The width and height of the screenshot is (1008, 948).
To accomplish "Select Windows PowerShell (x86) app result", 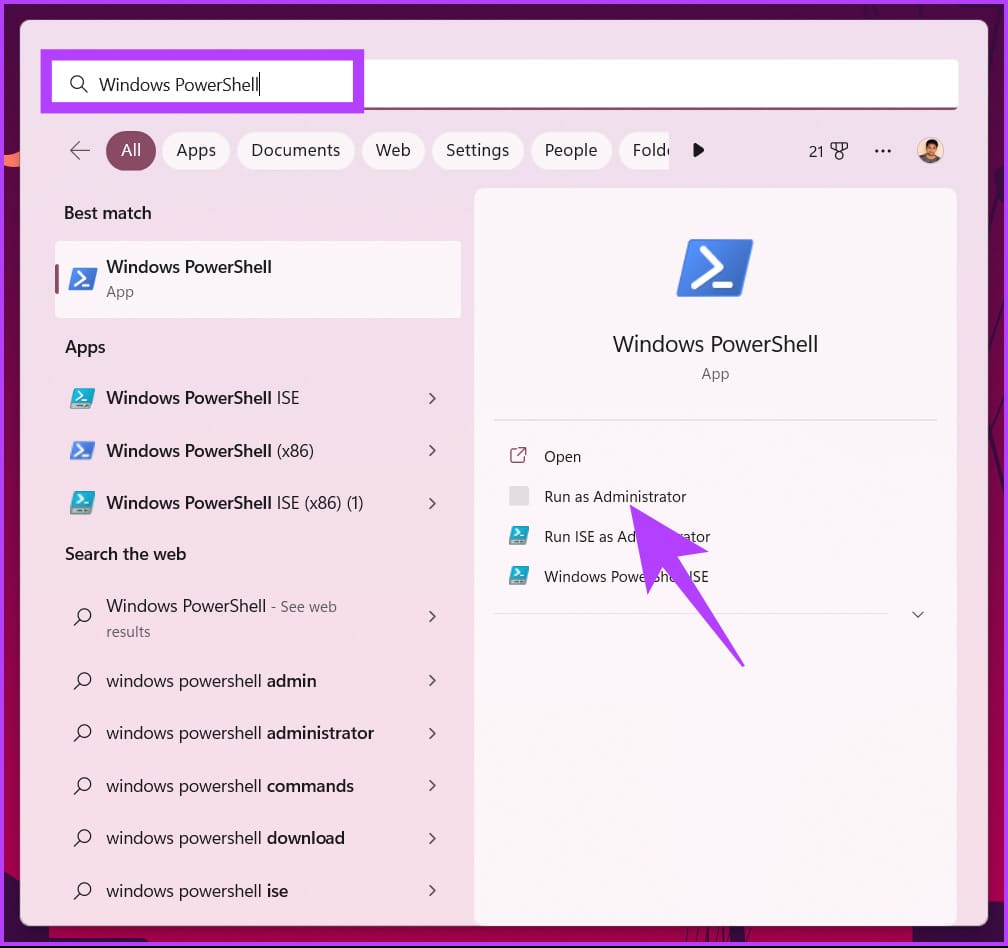I will [x=258, y=451].
